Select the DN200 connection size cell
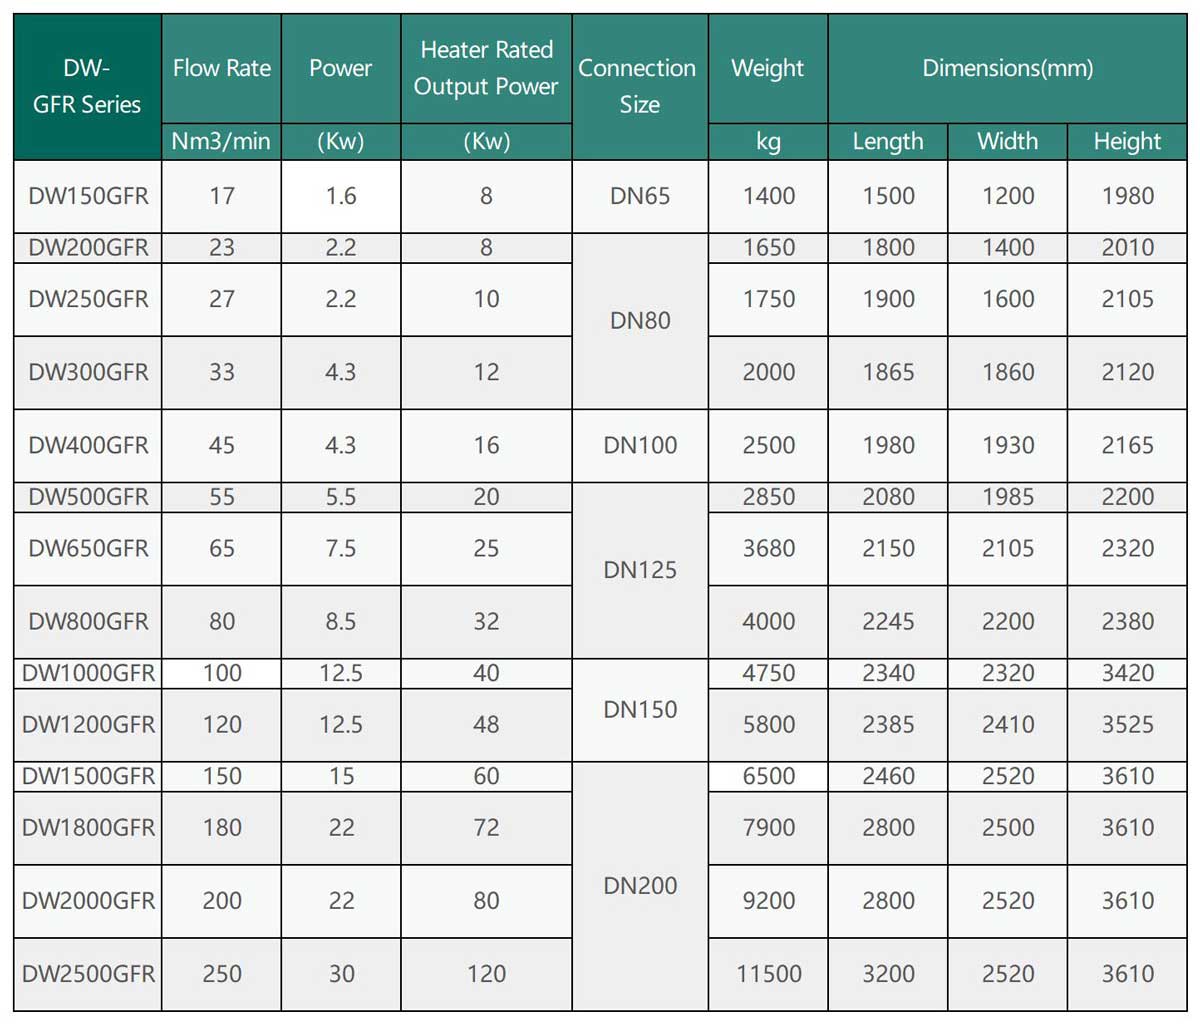The image size is (1200, 1024). pyautogui.click(x=637, y=885)
